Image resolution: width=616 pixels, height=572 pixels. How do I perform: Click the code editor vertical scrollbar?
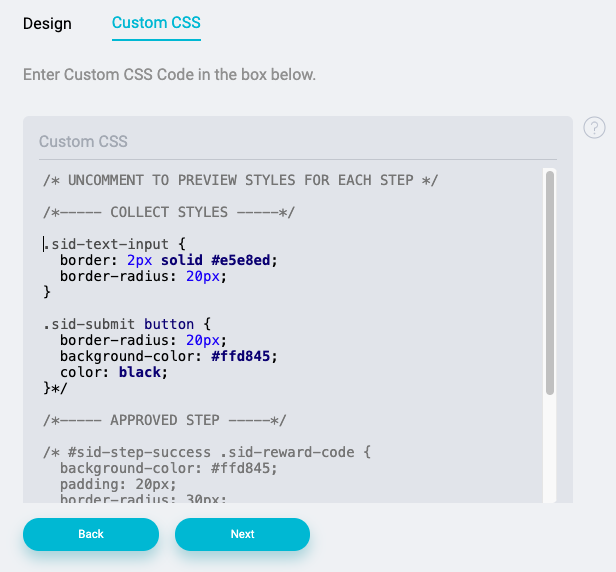click(x=550, y=282)
